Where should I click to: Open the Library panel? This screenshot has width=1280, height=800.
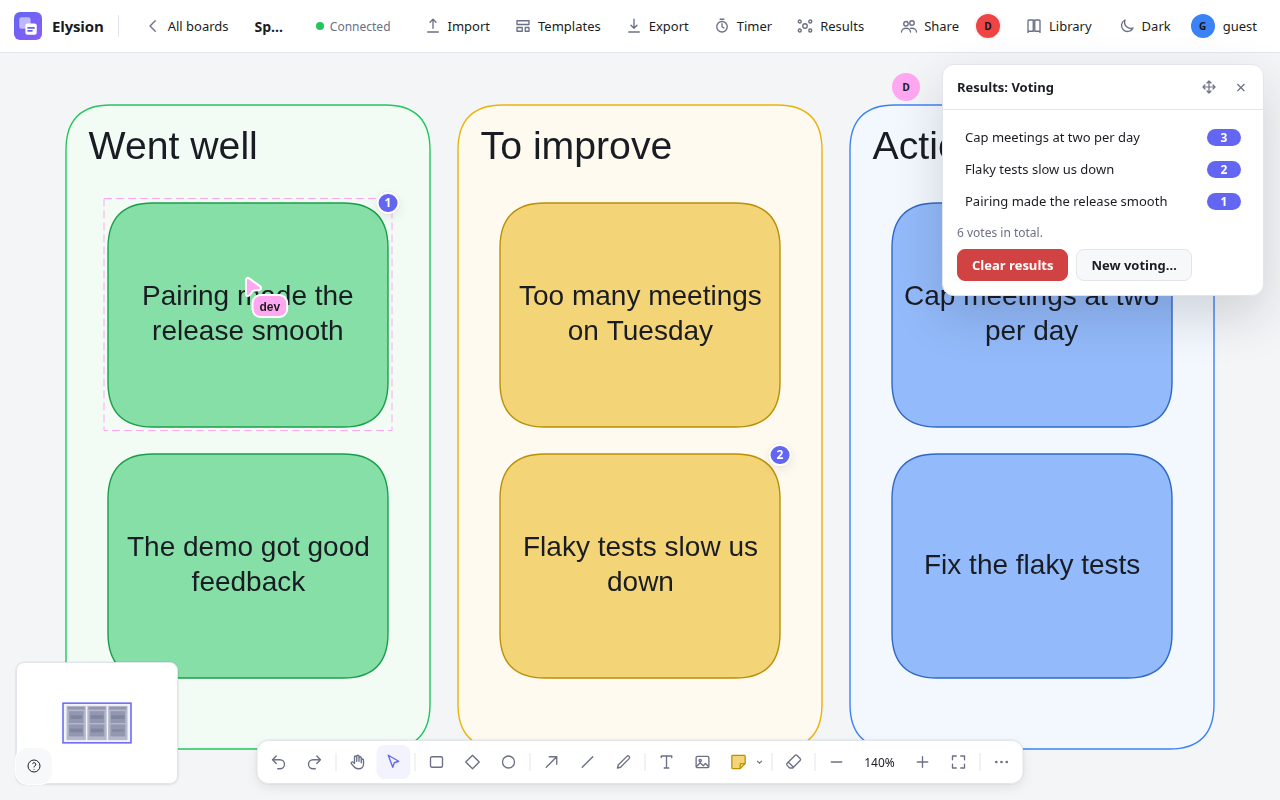tap(1059, 26)
